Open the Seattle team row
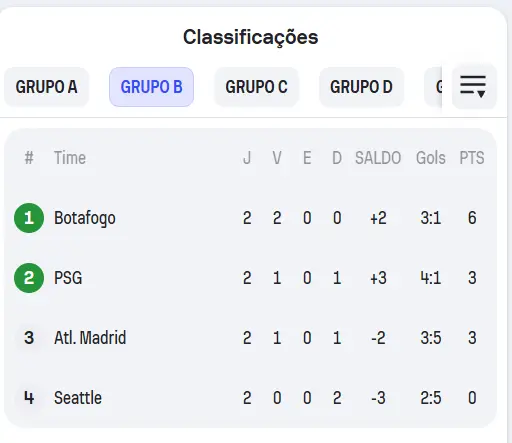The width and height of the screenshot is (512, 443). [250, 398]
